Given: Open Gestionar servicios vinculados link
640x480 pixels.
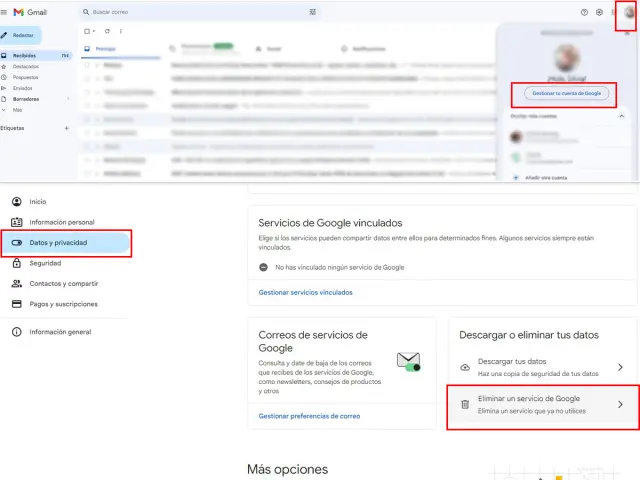Looking at the screenshot, I should (305, 293).
